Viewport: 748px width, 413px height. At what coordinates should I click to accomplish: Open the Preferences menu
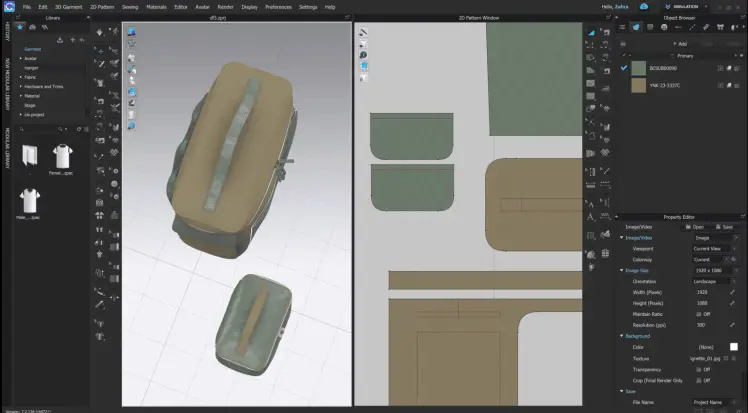278,7
